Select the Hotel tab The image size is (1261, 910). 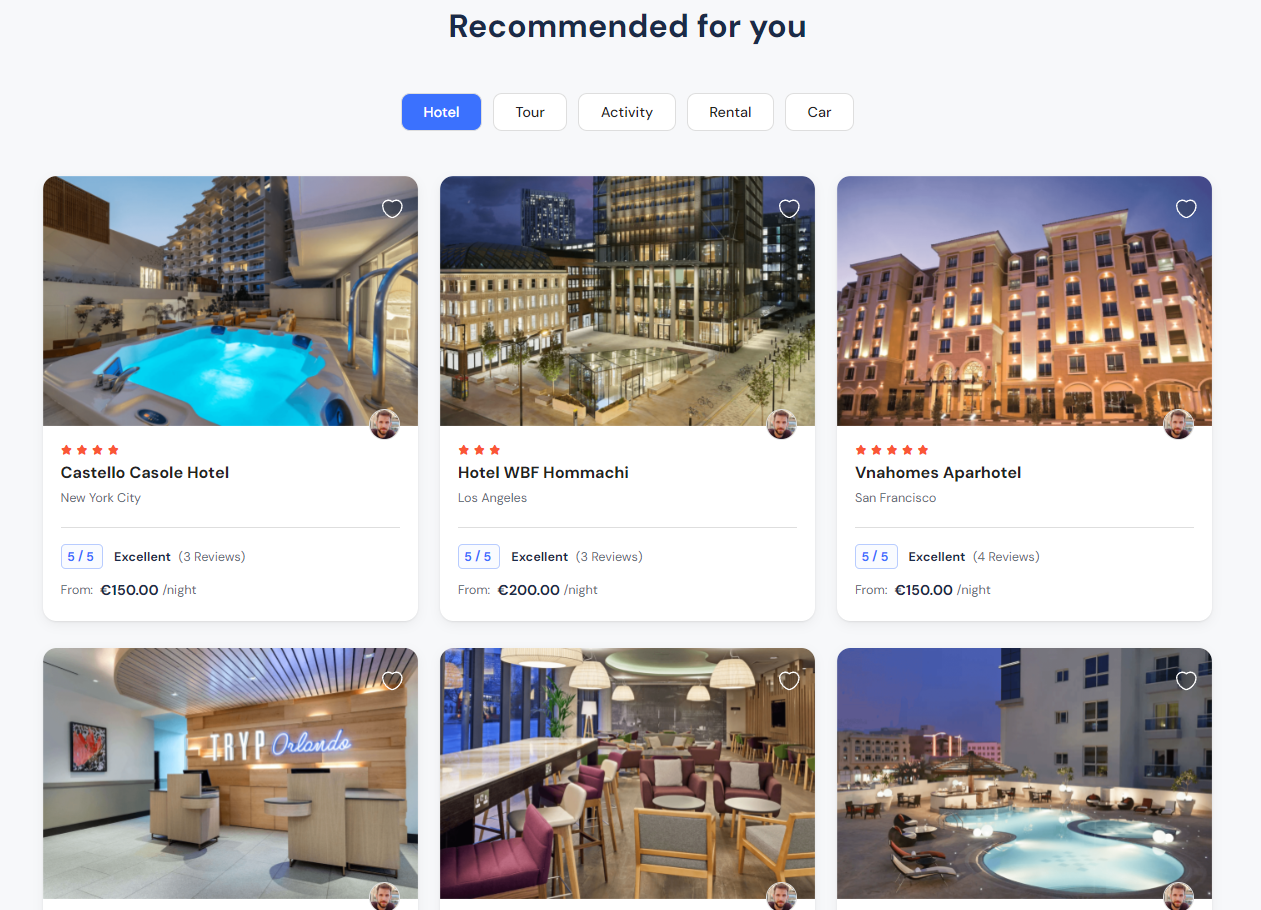(x=441, y=112)
